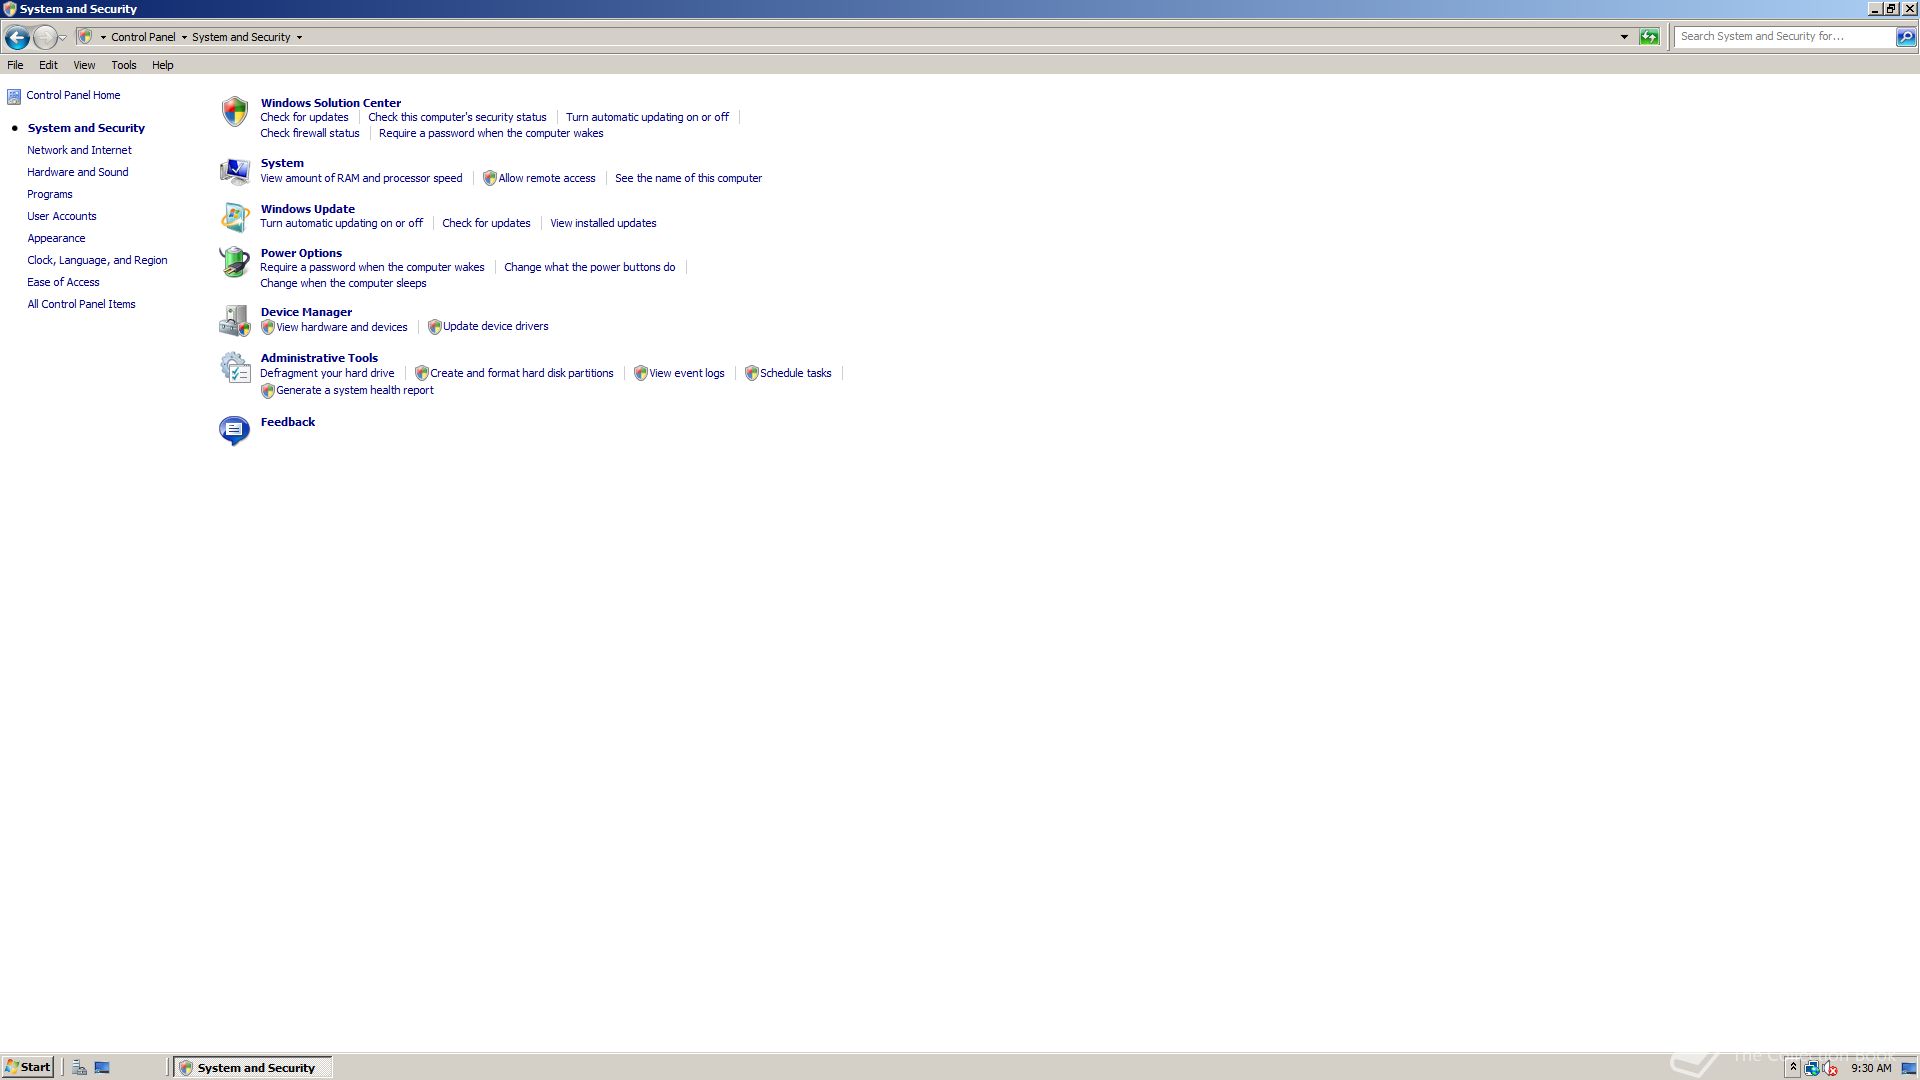The height and width of the screenshot is (1080, 1920).
Task: Open Clock, Language, and Region
Action: pyautogui.click(x=97, y=261)
